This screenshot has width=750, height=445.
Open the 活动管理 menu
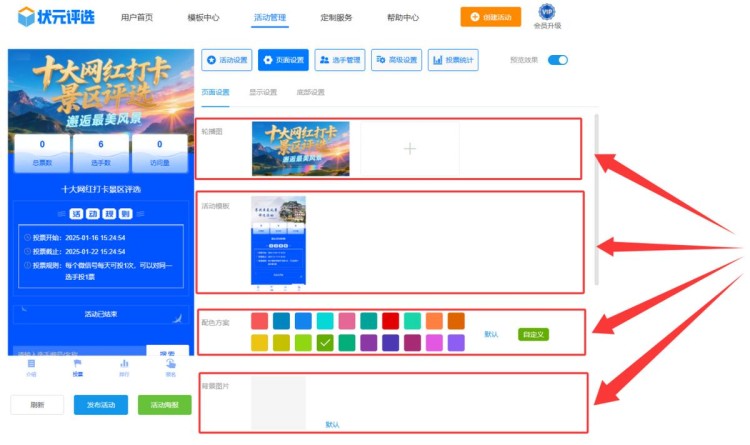click(x=270, y=18)
